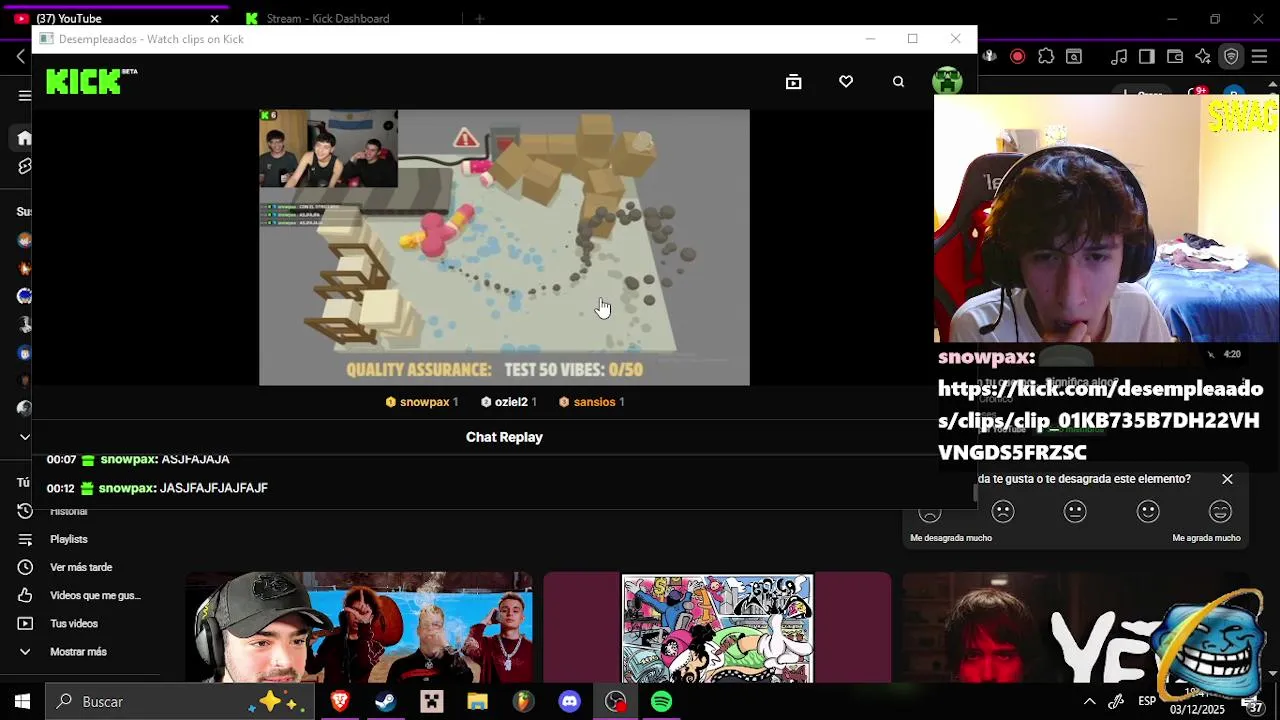Select very dissatisfied face in survey
This screenshot has height=720, width=1280.
click(930, 512)
